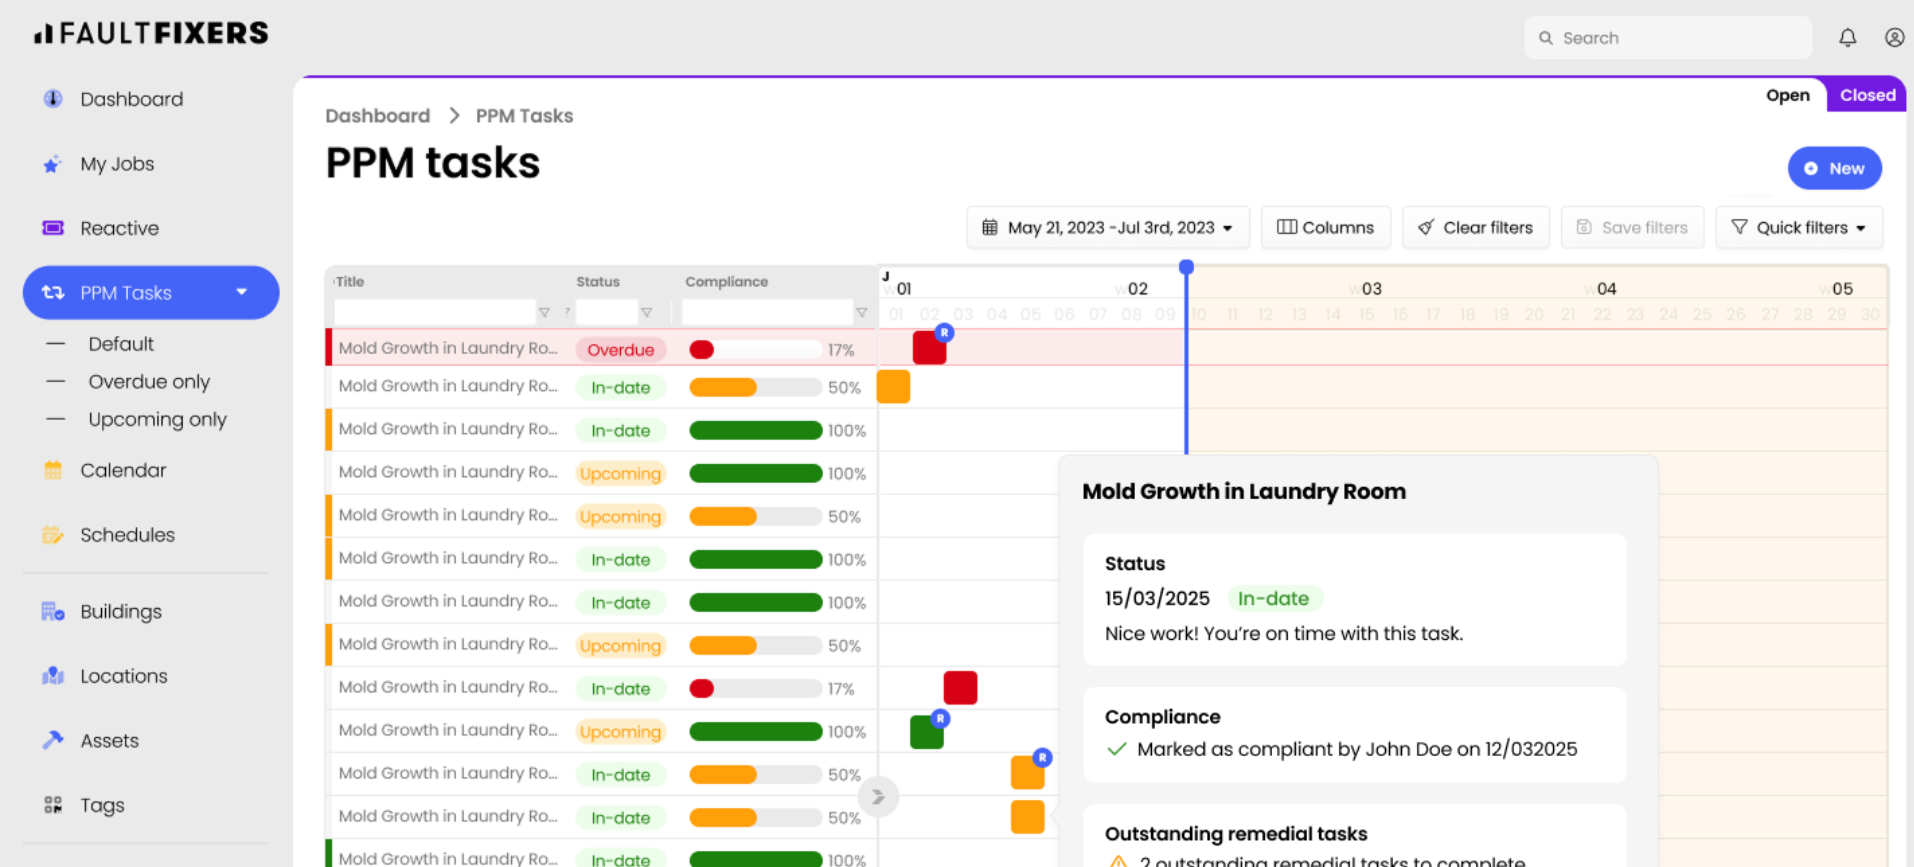Image resolution: width=1914 pixels, height=867 pixels.
Task: Click the Buildings sidebar icon
Action: 53,611
